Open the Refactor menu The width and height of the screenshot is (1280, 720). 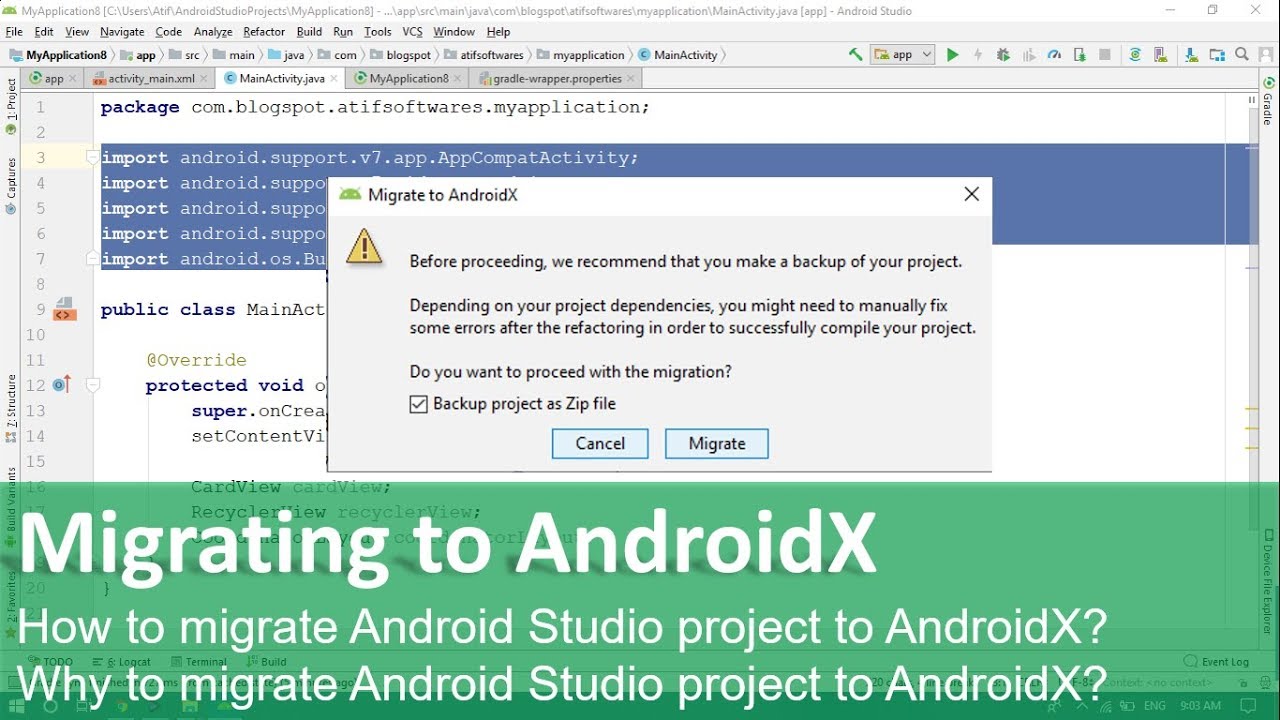[x=264, y=31]
